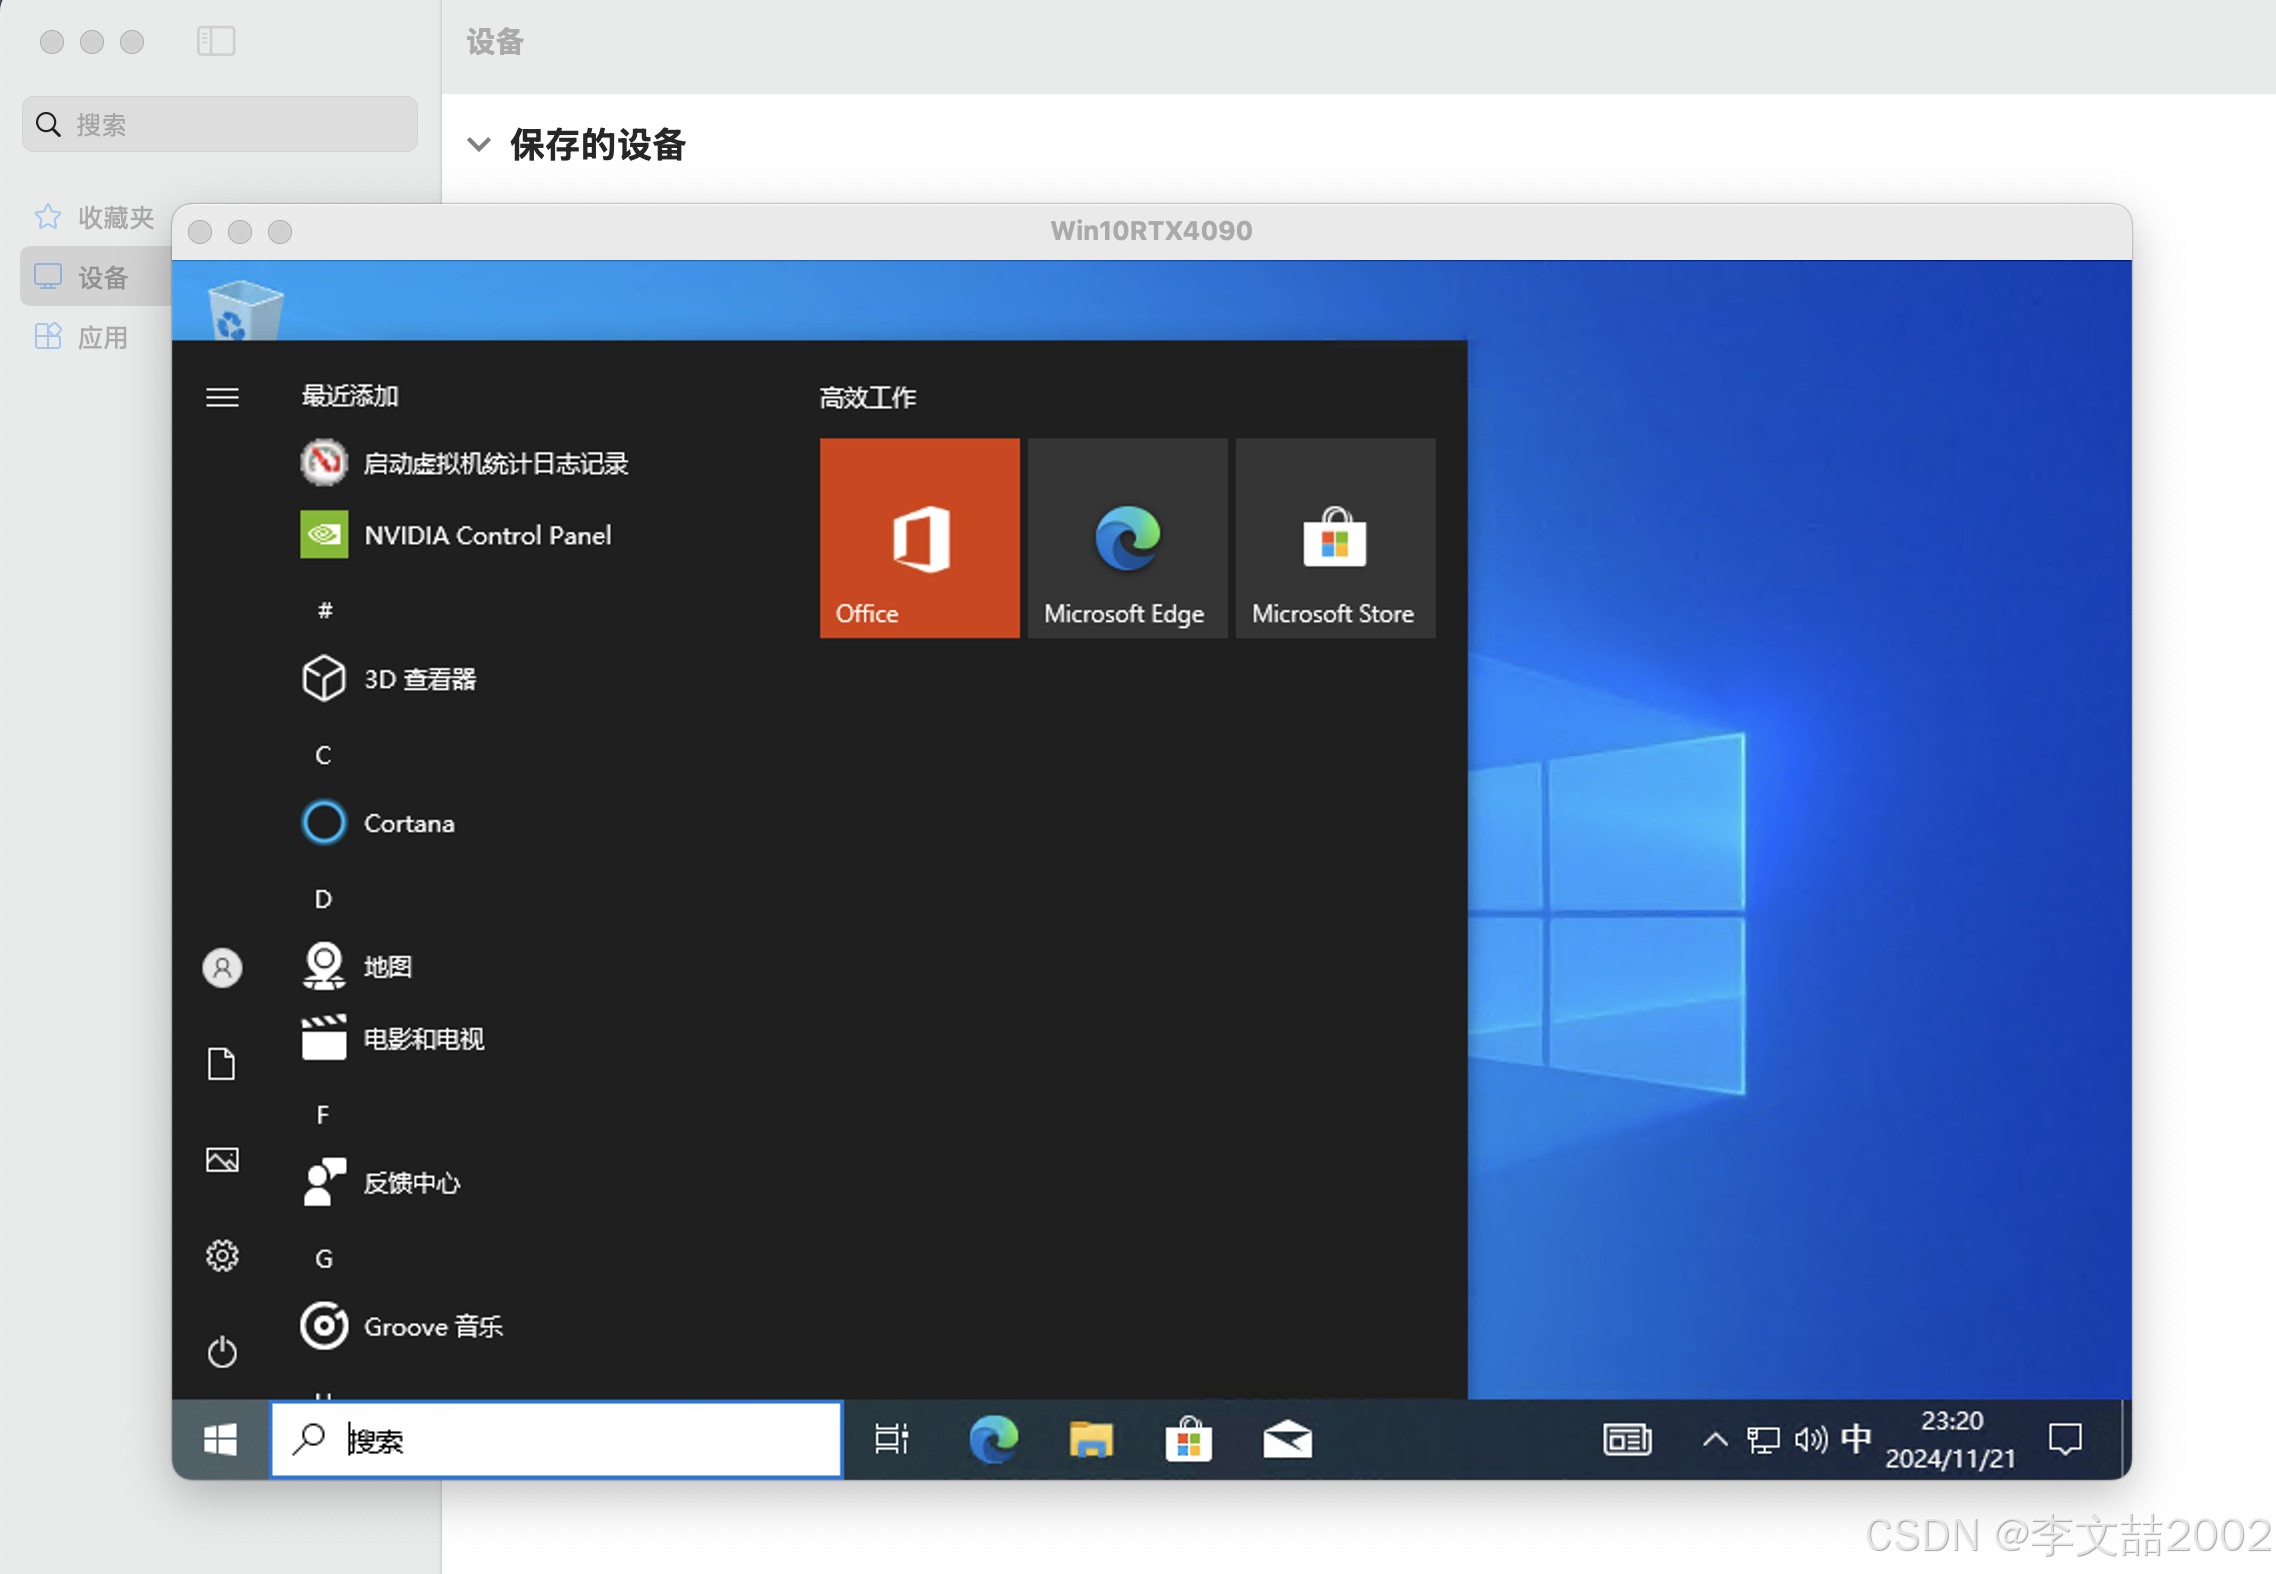Screen dimensions: 2276x1574
Task: Launch File Explorer from the taskbar
Action: [1090, 1440]
